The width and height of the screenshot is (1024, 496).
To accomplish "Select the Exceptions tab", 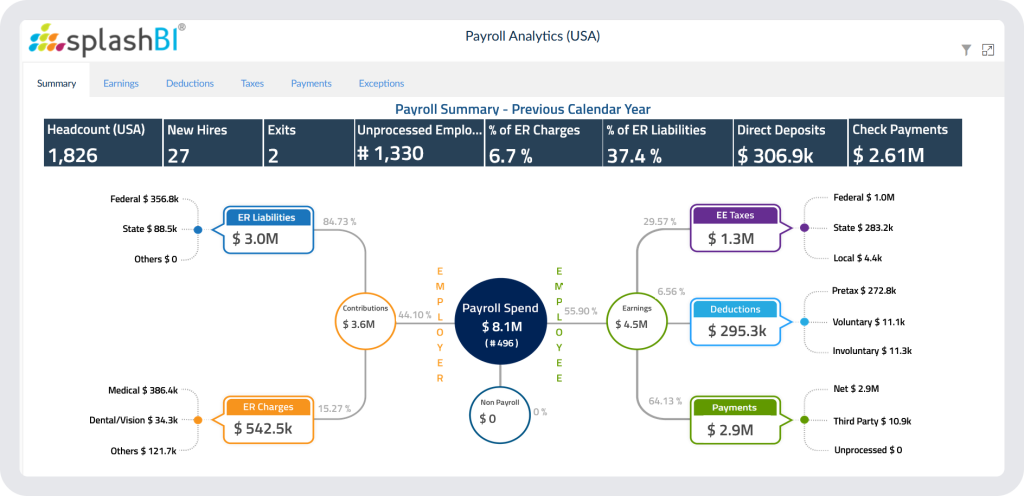I will click(x=381, y=83).
